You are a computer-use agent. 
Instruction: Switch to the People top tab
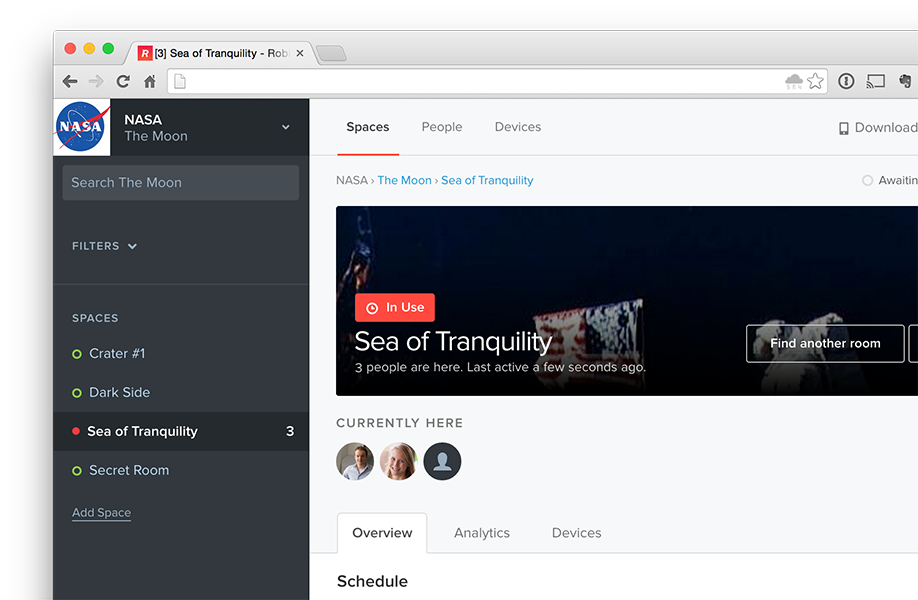tap(442, 127)
